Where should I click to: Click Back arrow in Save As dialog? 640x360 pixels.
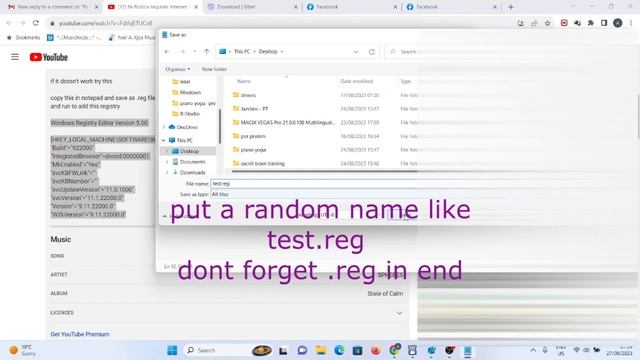coord(167,52)
